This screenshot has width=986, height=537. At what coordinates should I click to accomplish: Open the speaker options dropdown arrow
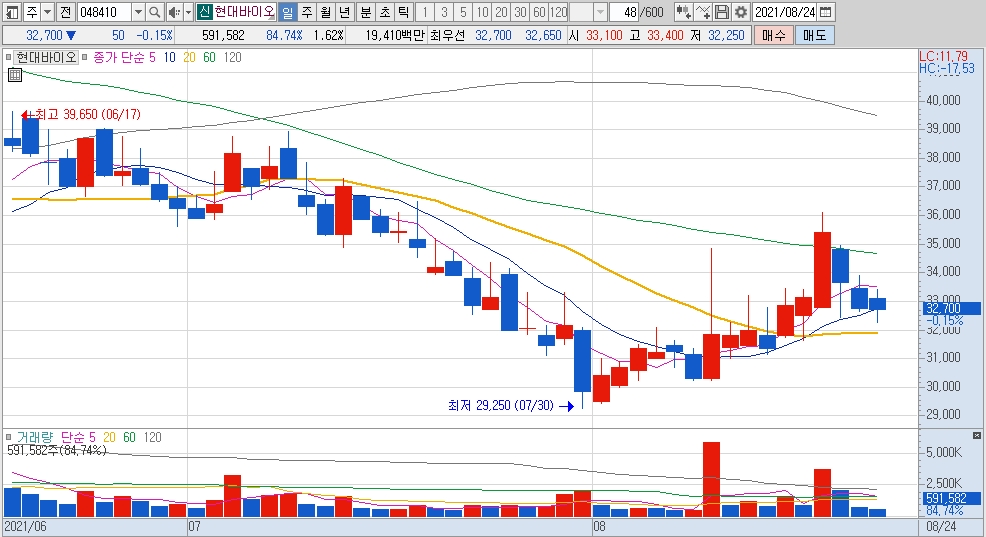pyautogui.click(x=188, y=12)
